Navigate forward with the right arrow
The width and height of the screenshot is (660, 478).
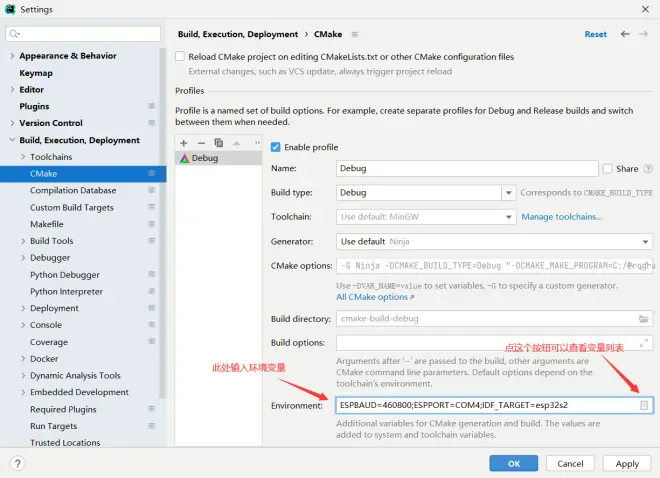643,34
